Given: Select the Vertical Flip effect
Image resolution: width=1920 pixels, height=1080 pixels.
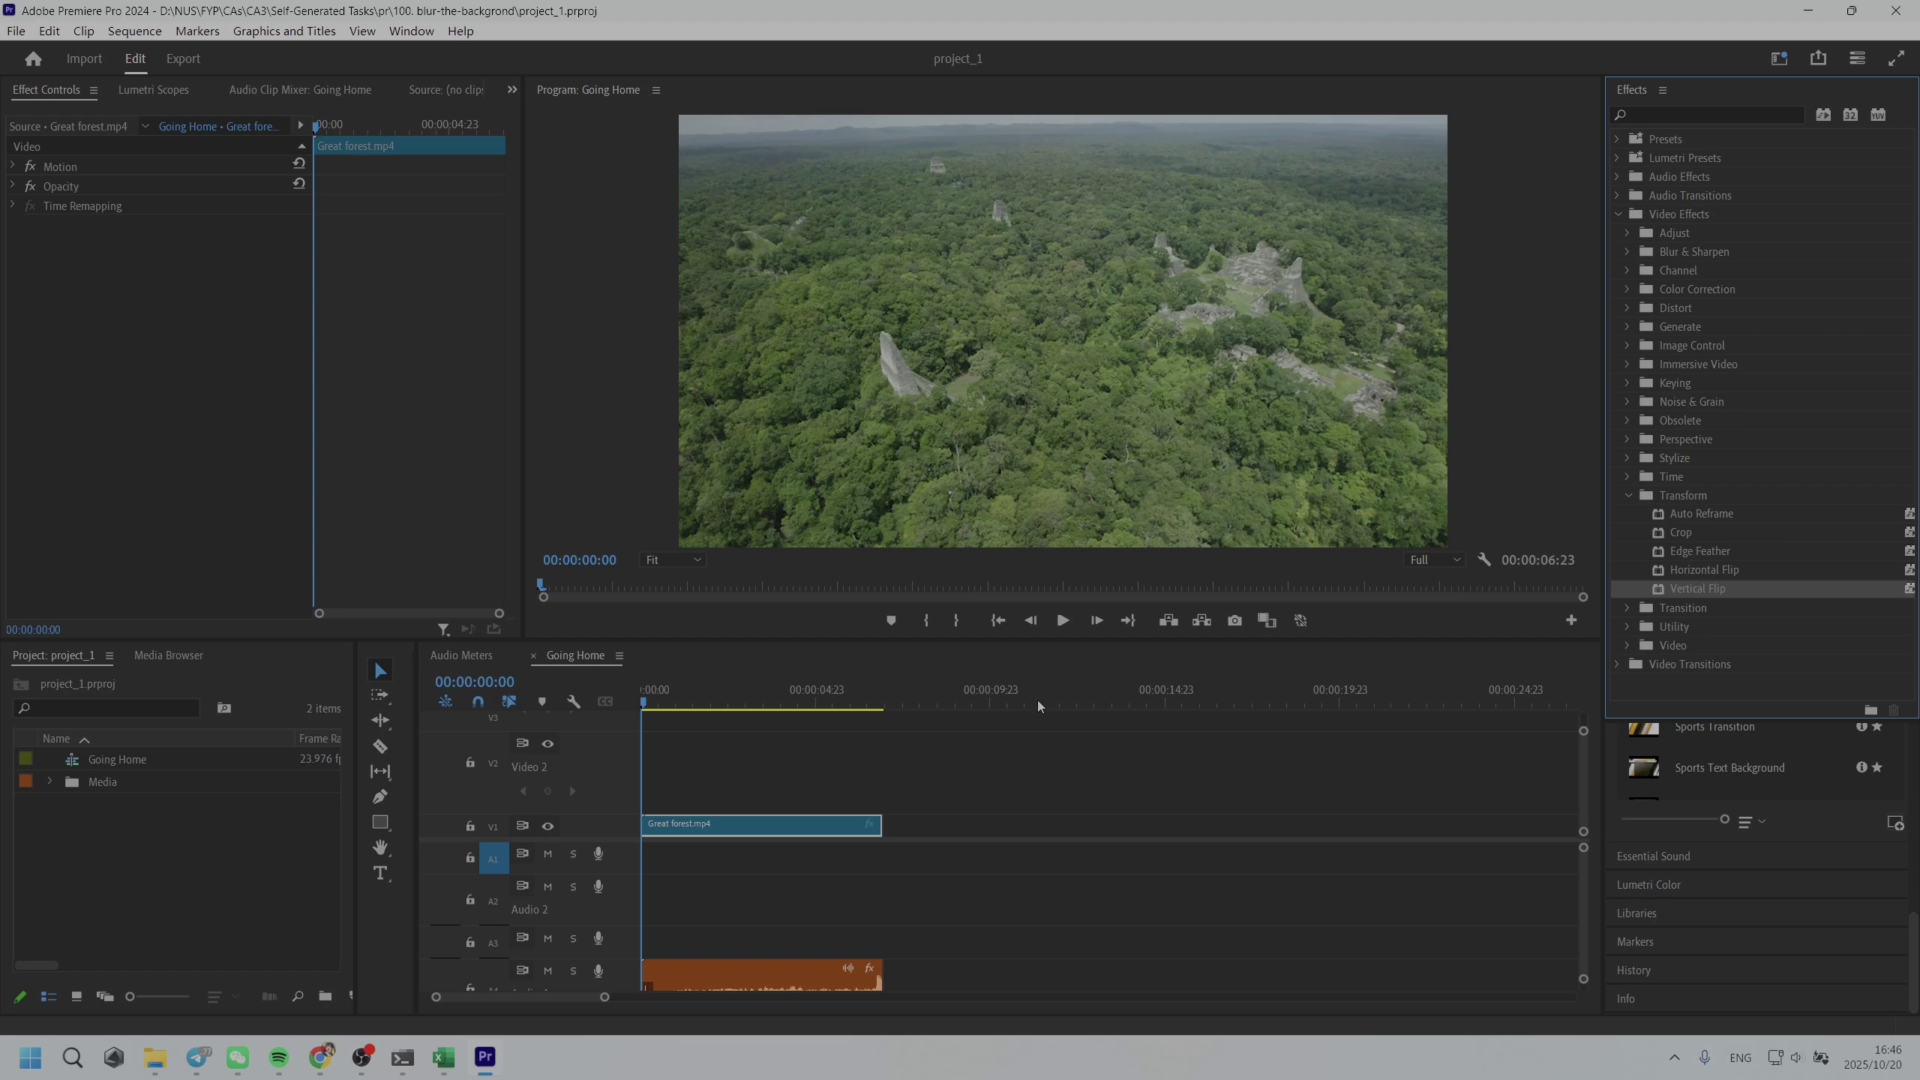Looking at the screenshot, I should (x=1697, y=589).
